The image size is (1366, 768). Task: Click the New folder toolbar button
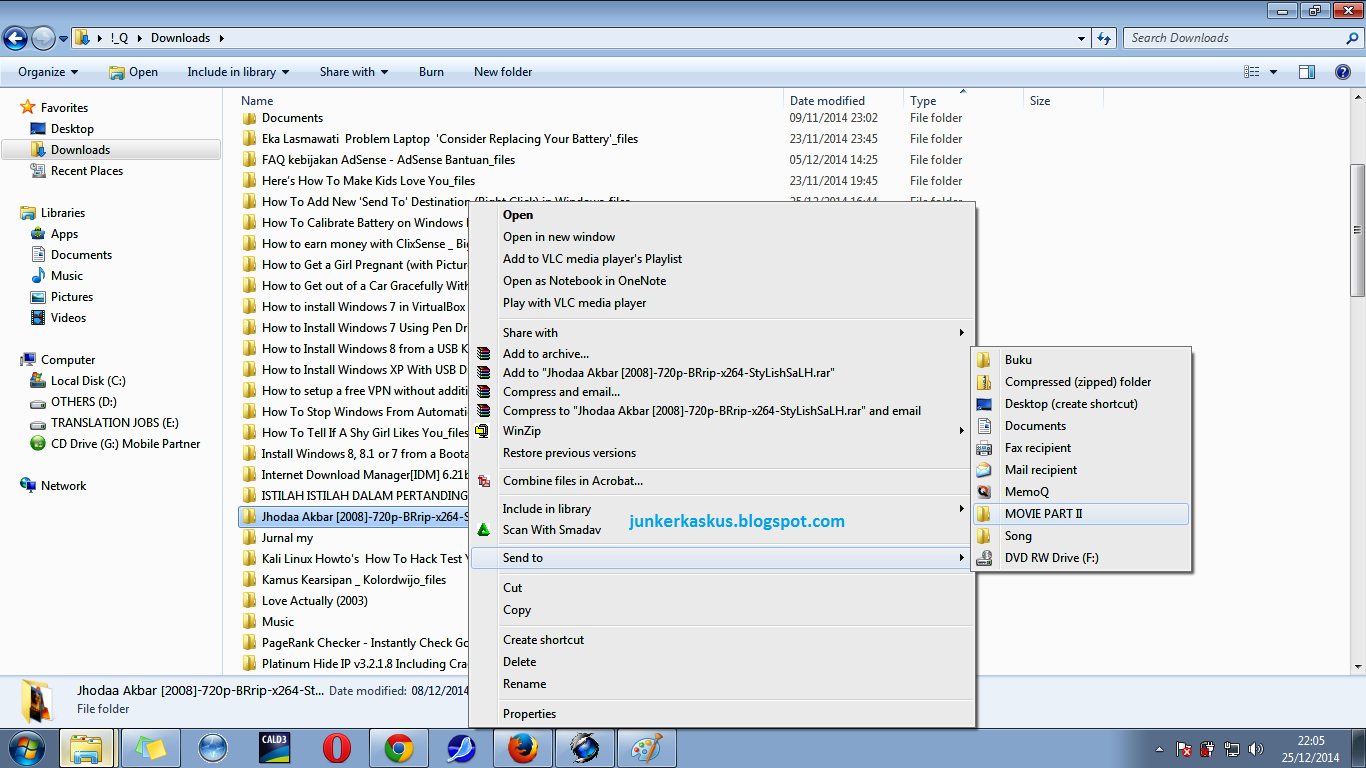point(503,72)
